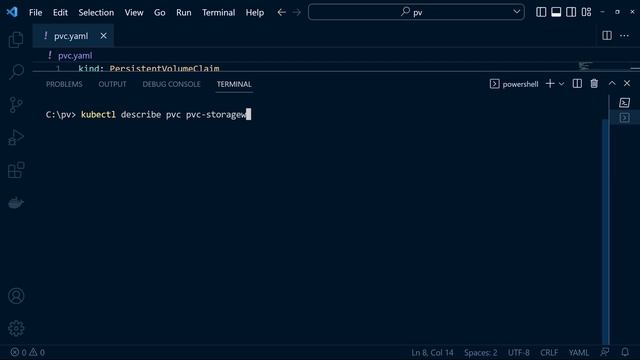
Task: Click Ln 8, Col 14 in status bar
Action: [432, 353]
